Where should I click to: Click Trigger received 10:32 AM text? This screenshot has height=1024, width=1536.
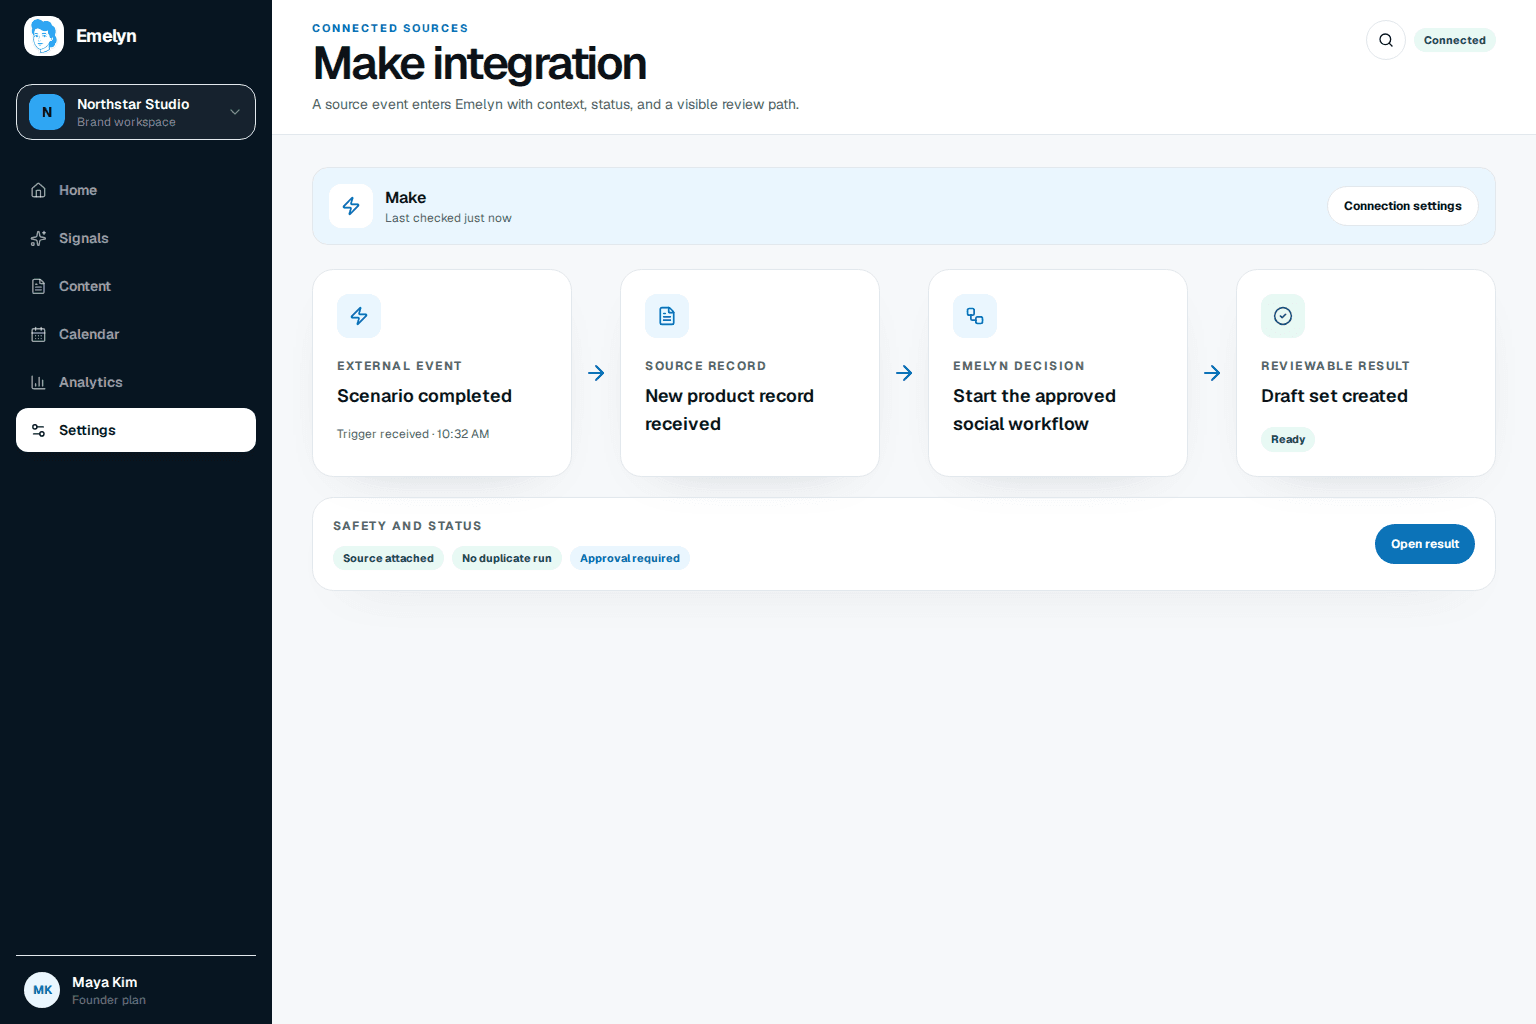pos(413,434)
